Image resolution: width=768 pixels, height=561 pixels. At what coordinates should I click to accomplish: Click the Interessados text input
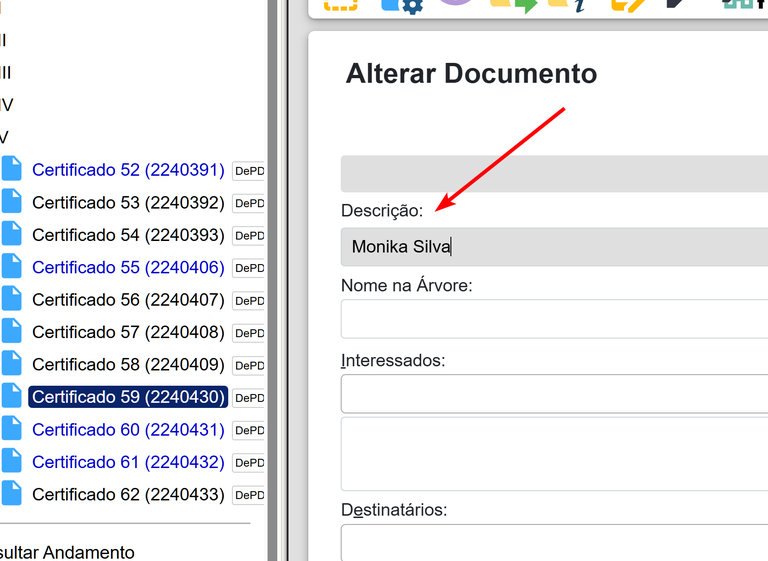[554, 394]
